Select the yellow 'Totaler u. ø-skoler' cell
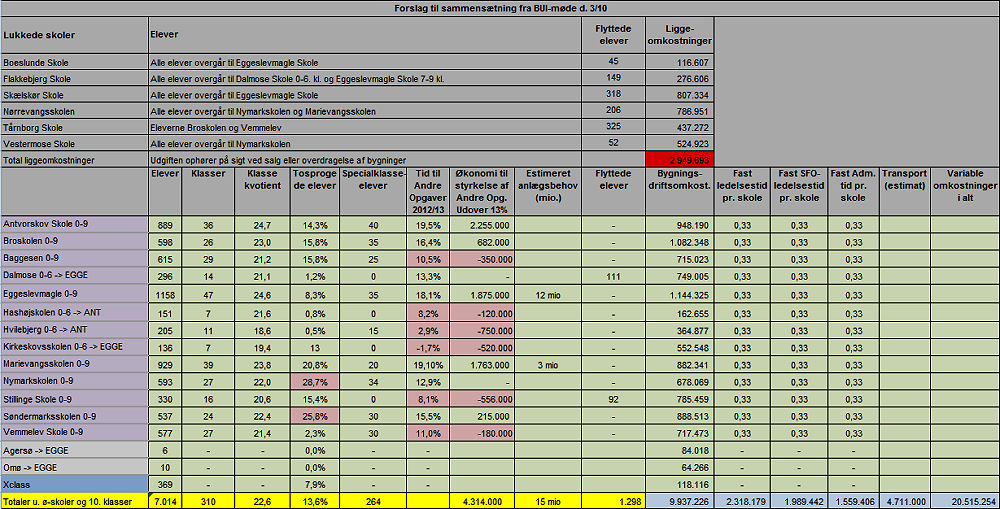1000x509 pixels. (x=73, y=501)
